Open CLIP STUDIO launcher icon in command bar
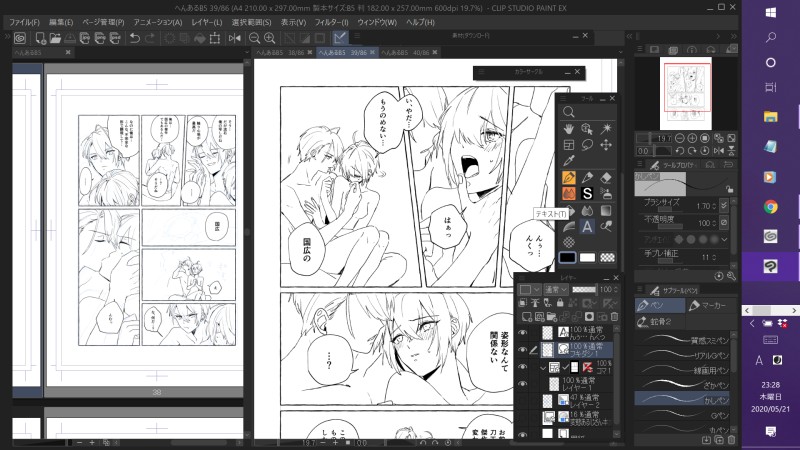Viewport: 800px width, 450px height. [x=20, y=38]
